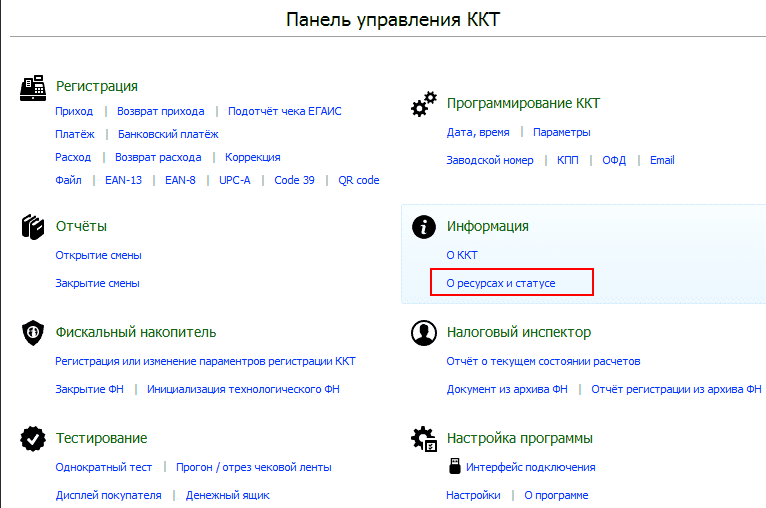Open the Настройки link
The width and height of the screenshot is (766, 508).
point(473,495)
